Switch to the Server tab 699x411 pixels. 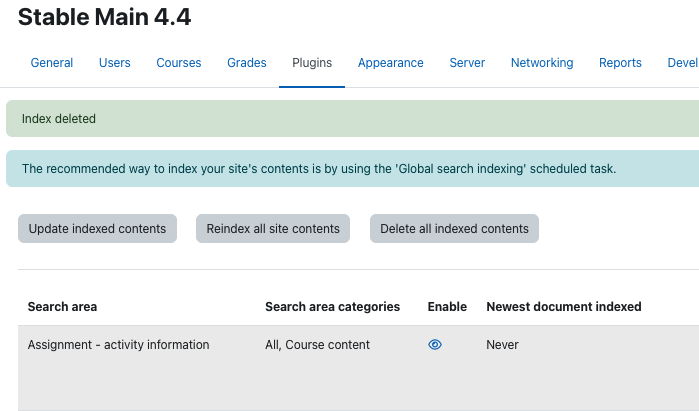(x=467, y=63)
